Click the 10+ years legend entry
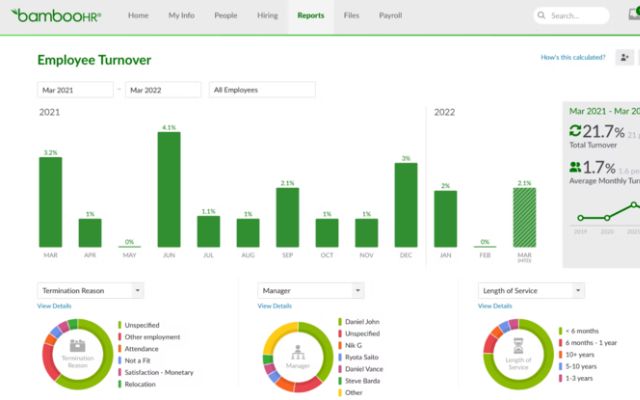The width and height of the screenshot is (640, 400). (577, 355)
